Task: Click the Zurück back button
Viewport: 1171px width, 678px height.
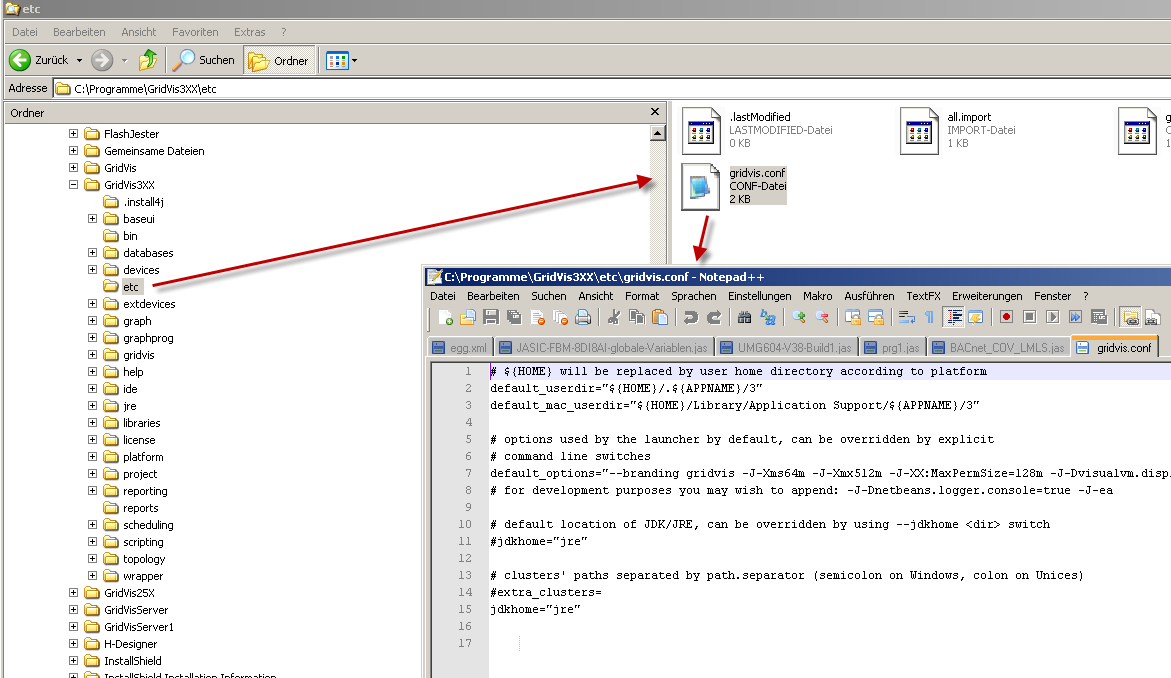Action: (x=40, y=60)
